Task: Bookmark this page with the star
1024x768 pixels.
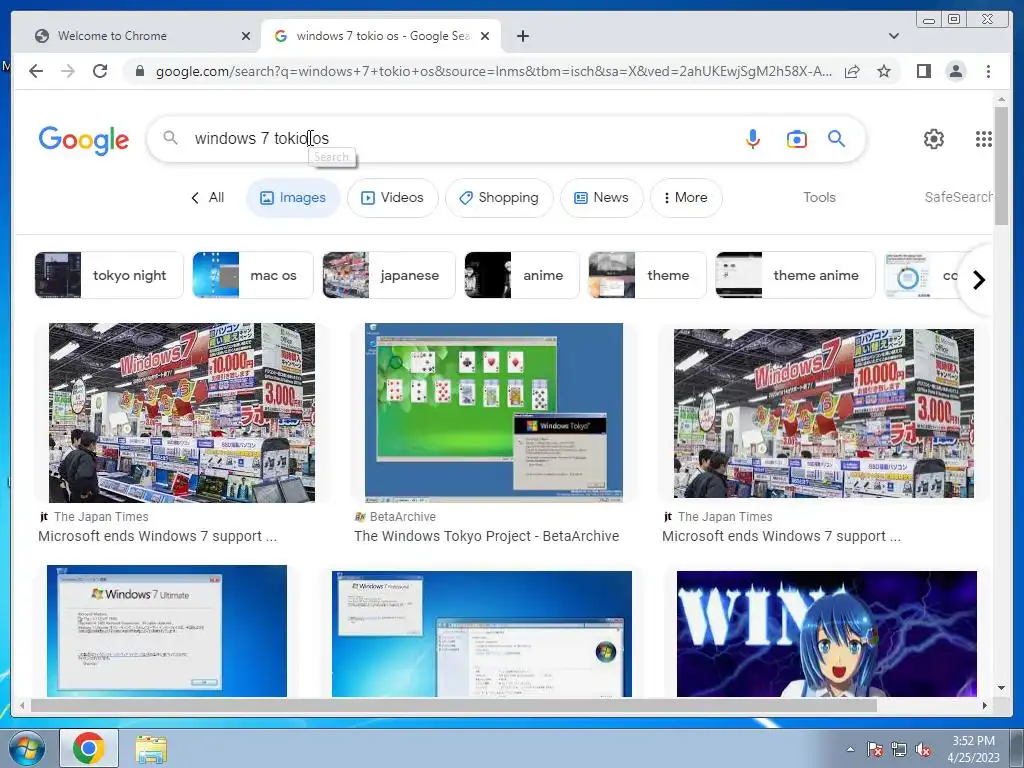Action: click(x=884, y=71)
